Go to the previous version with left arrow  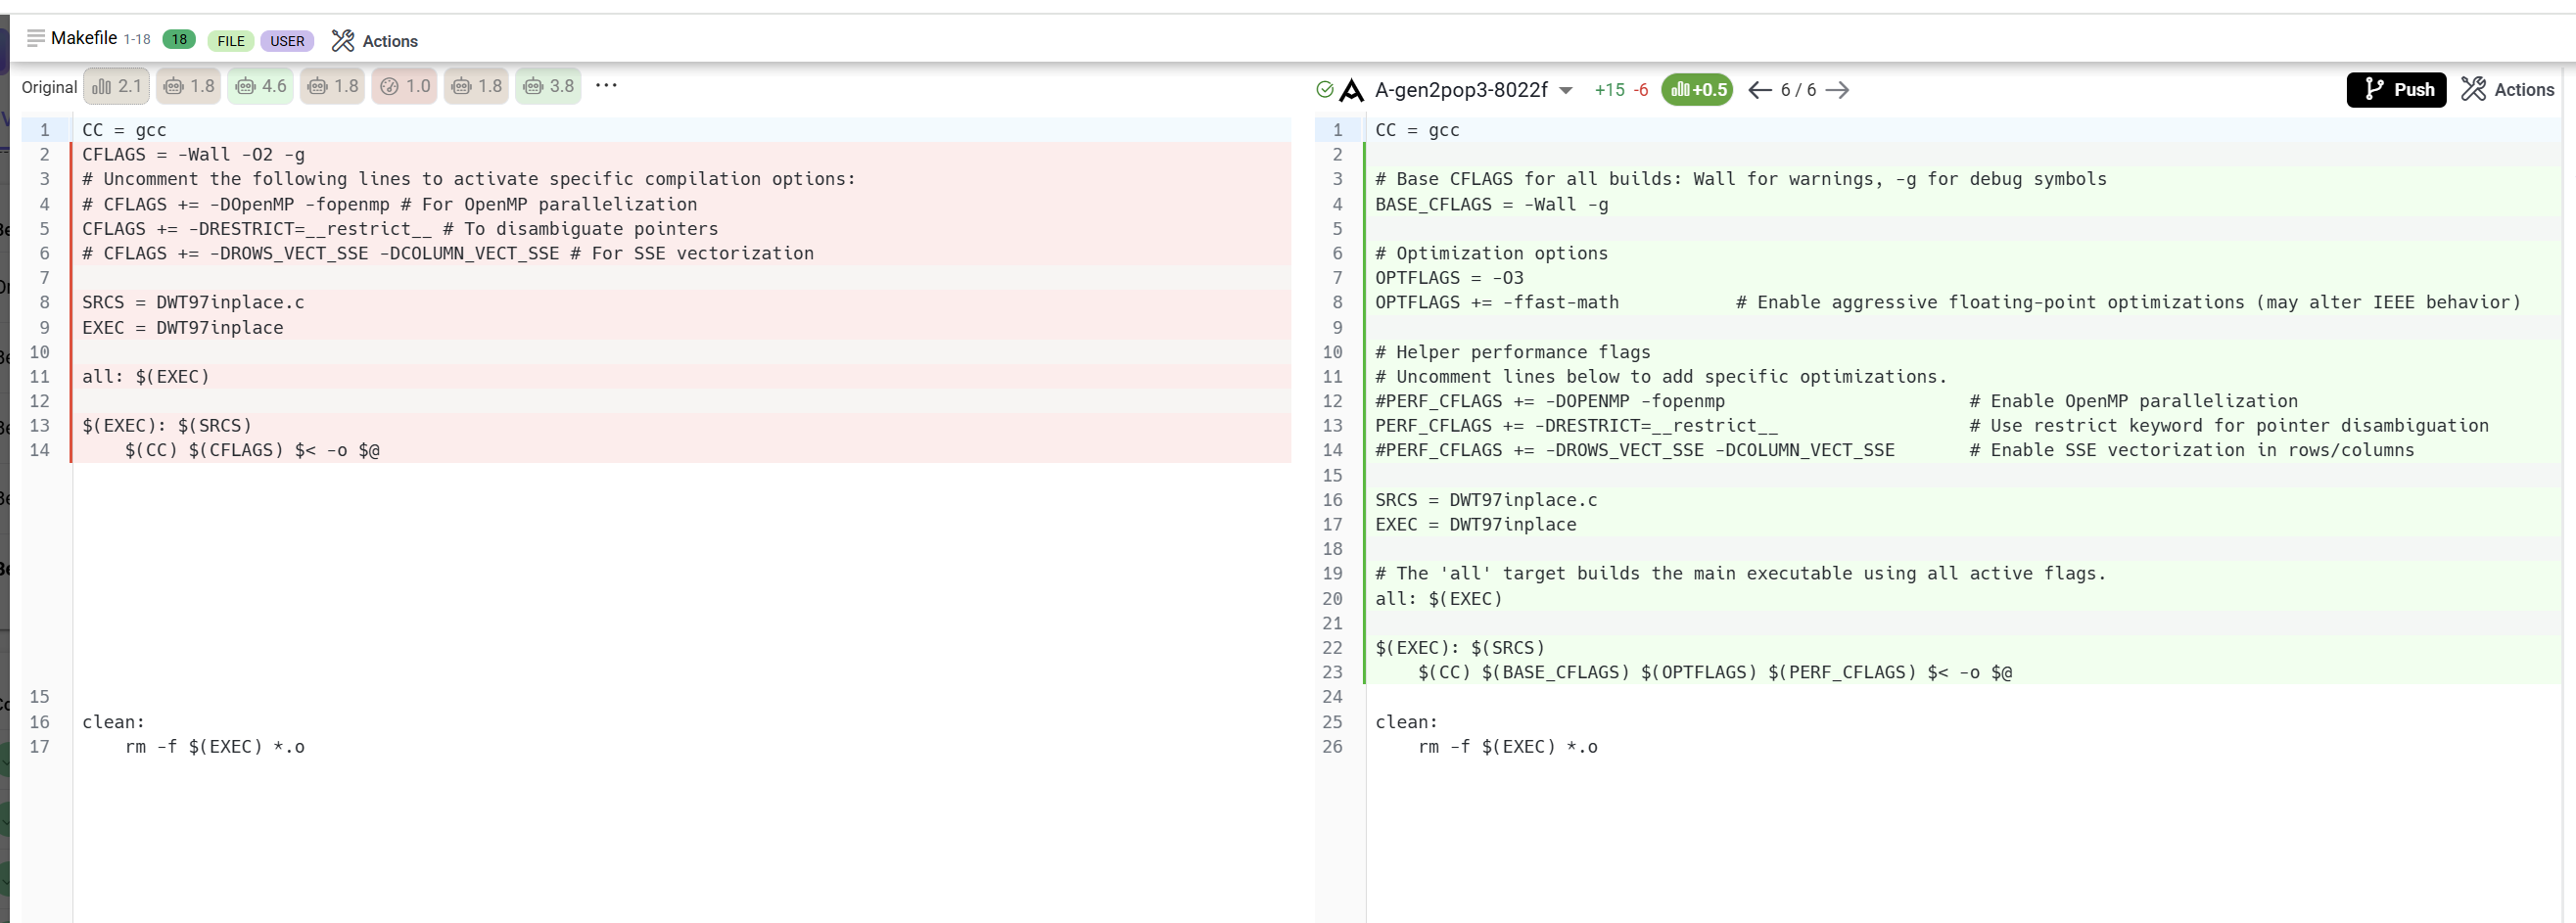tap(1760, 90)
